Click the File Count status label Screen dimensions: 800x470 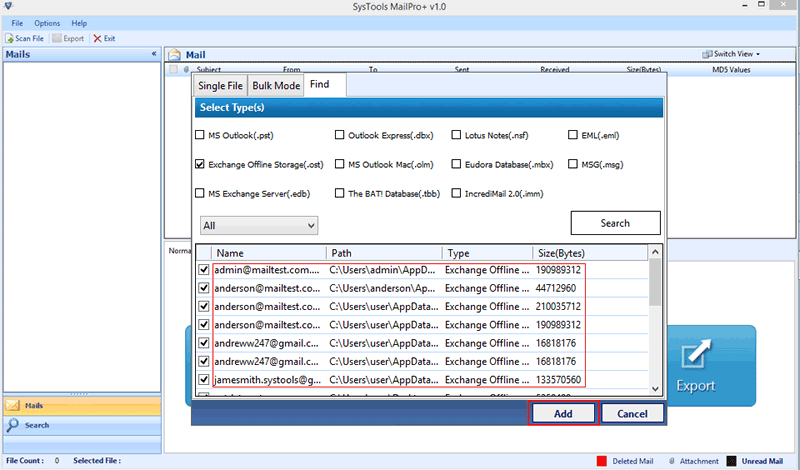pyautogui.click(x=25, y=460)
